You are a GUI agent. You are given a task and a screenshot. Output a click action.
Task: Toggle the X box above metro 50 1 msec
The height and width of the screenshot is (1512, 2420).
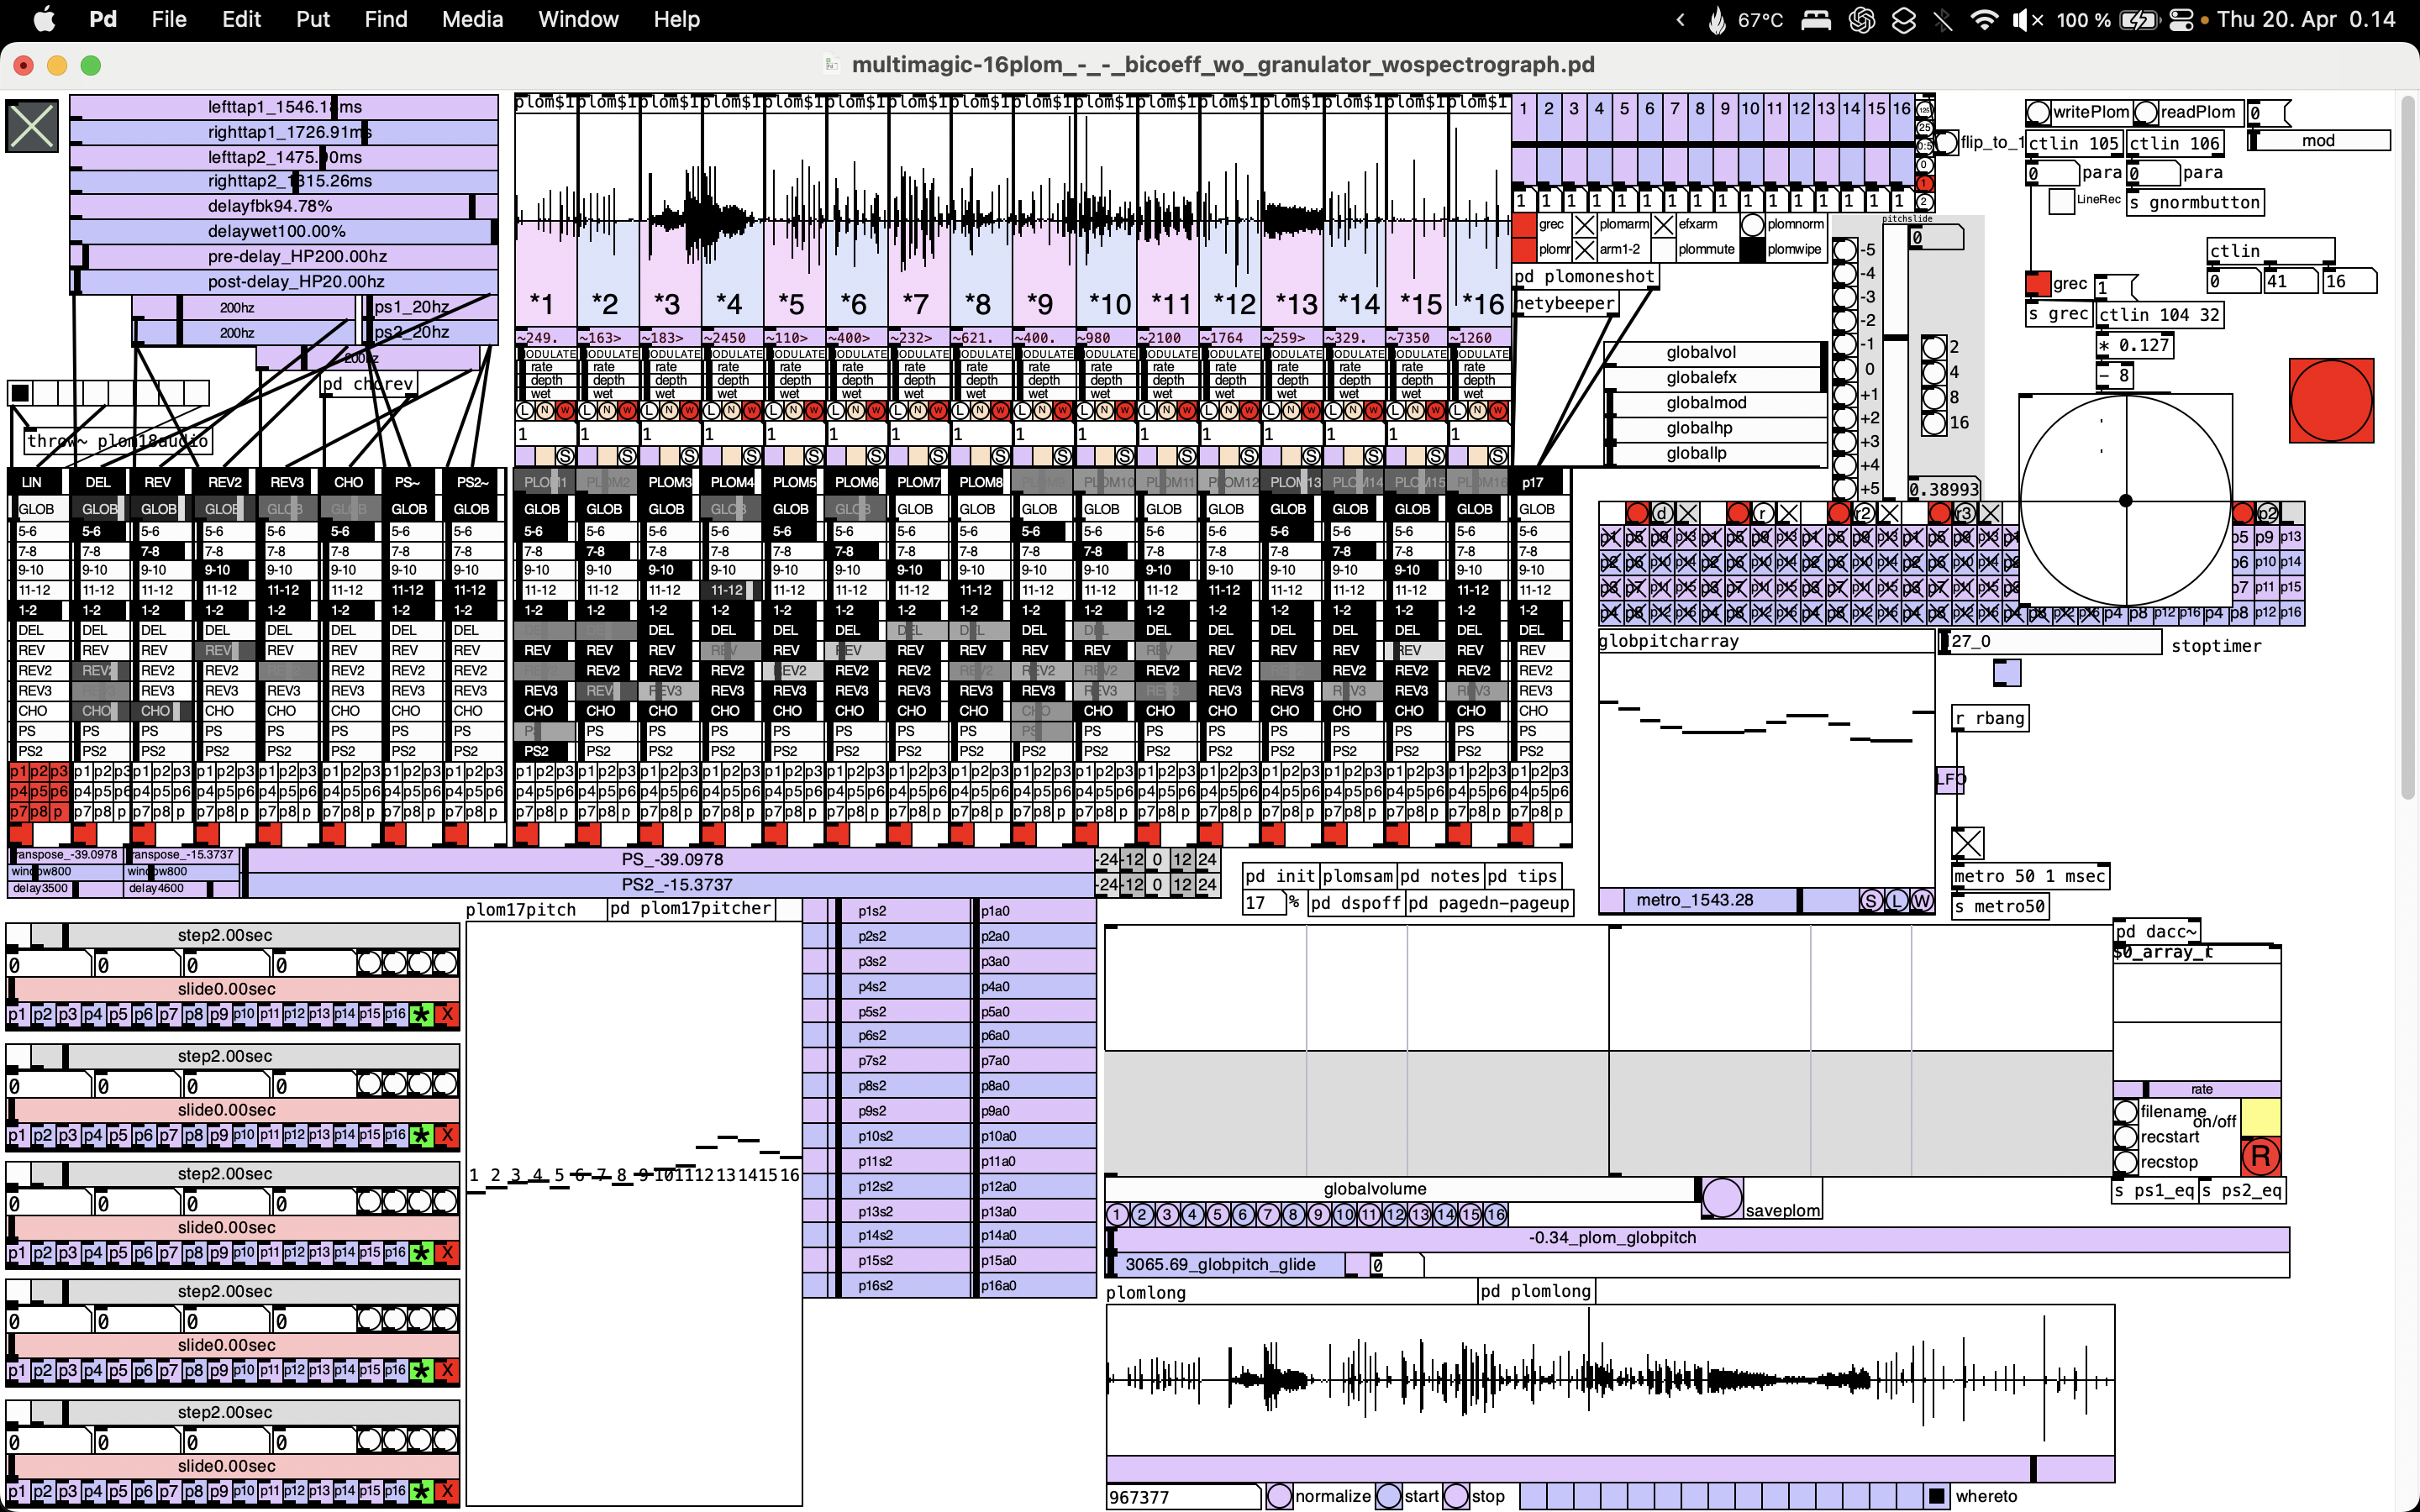1967,843
